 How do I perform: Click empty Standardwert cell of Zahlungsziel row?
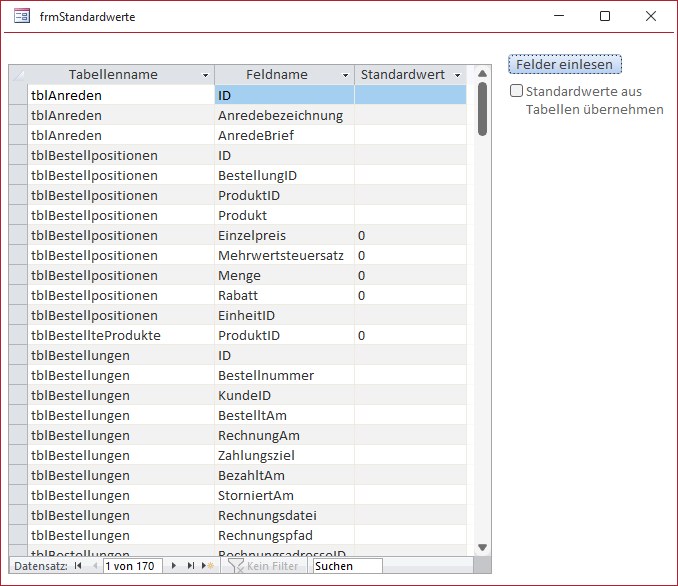click(410, 455)
